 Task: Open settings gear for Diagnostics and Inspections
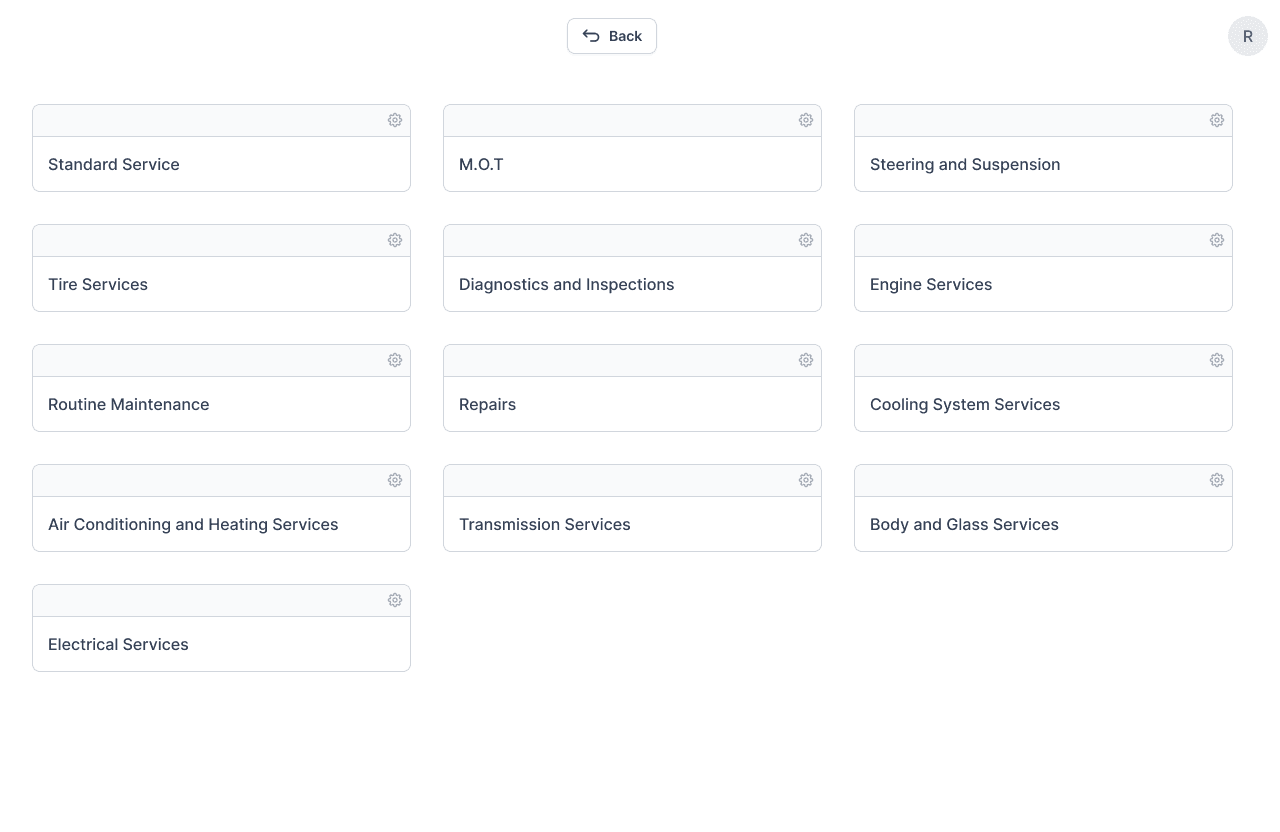click(806, 240)
